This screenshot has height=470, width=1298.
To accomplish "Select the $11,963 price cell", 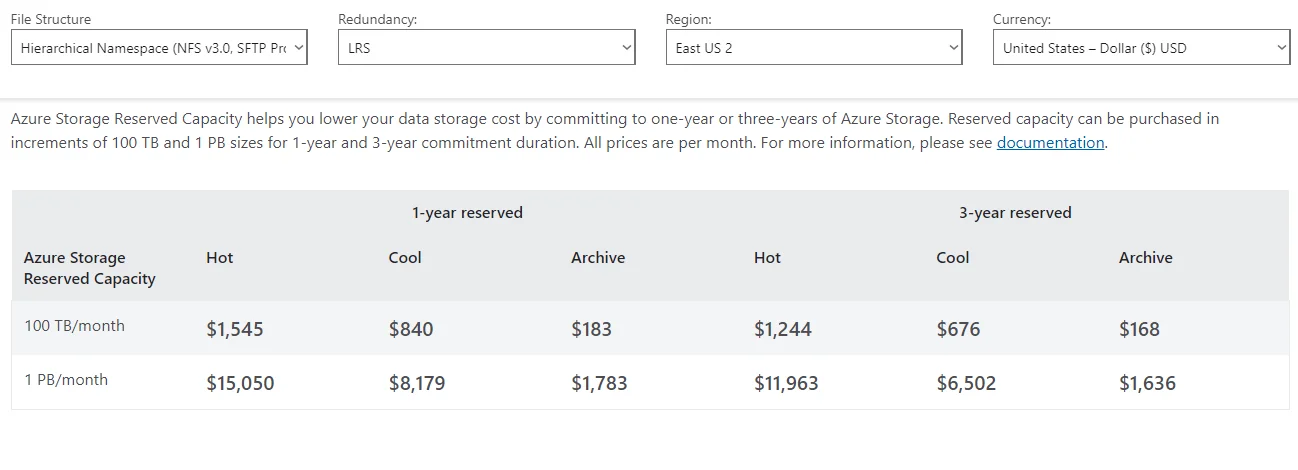I will pyautogui.click(x=786, y=383).
